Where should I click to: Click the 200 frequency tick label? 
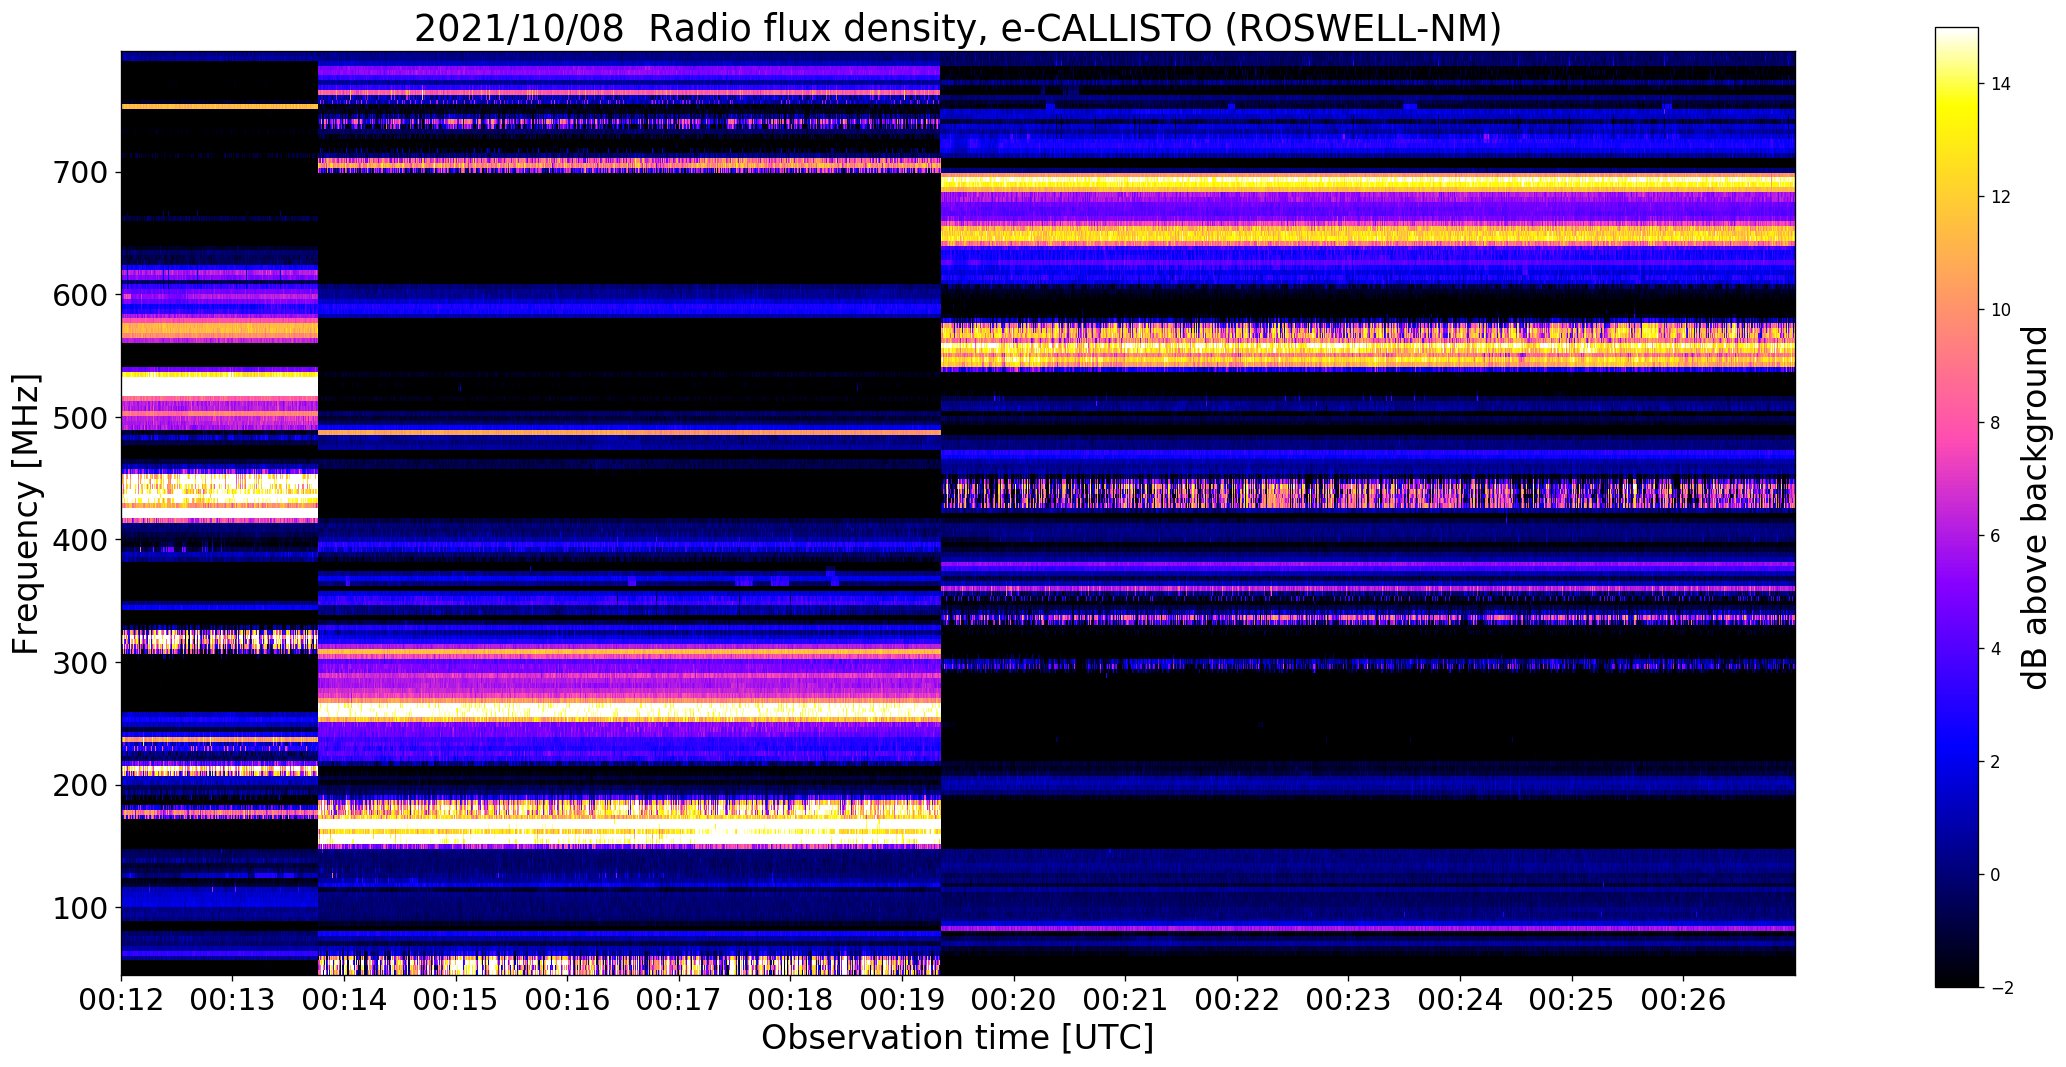[x=78, y=786]
